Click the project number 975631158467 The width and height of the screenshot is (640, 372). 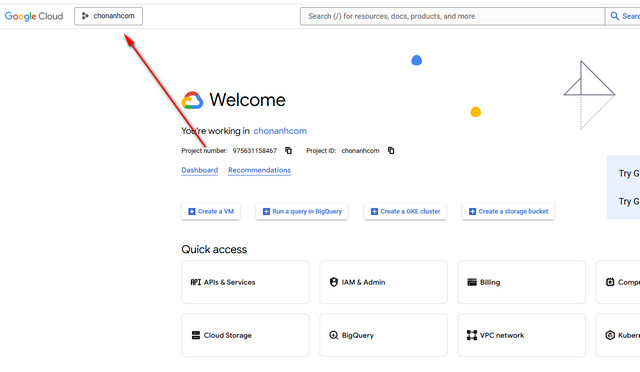[255, 151]
